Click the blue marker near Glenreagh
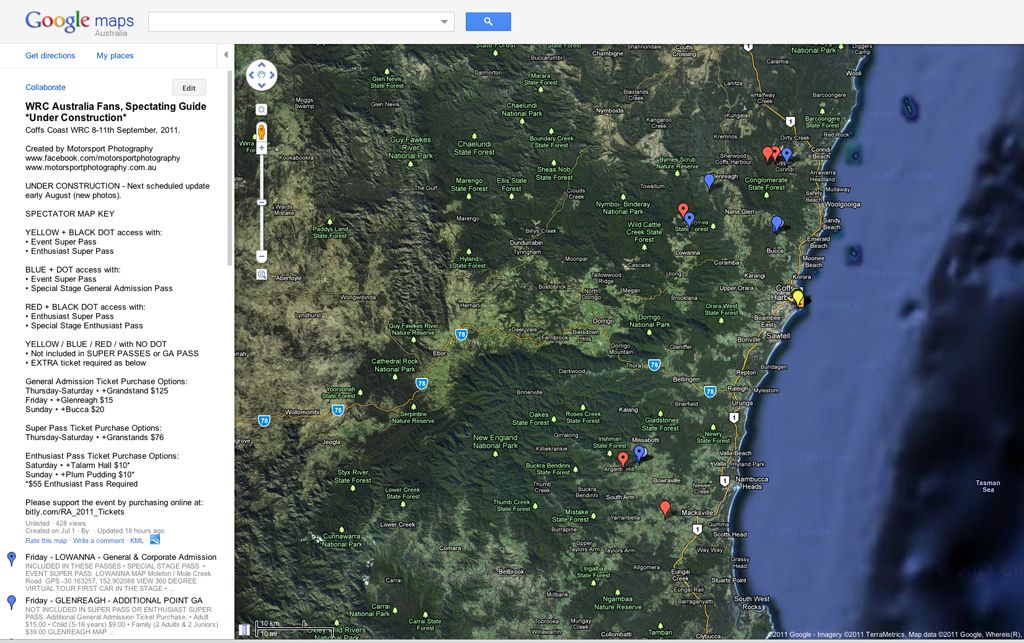Screen dimensions: 1024x643 point(709,181)
